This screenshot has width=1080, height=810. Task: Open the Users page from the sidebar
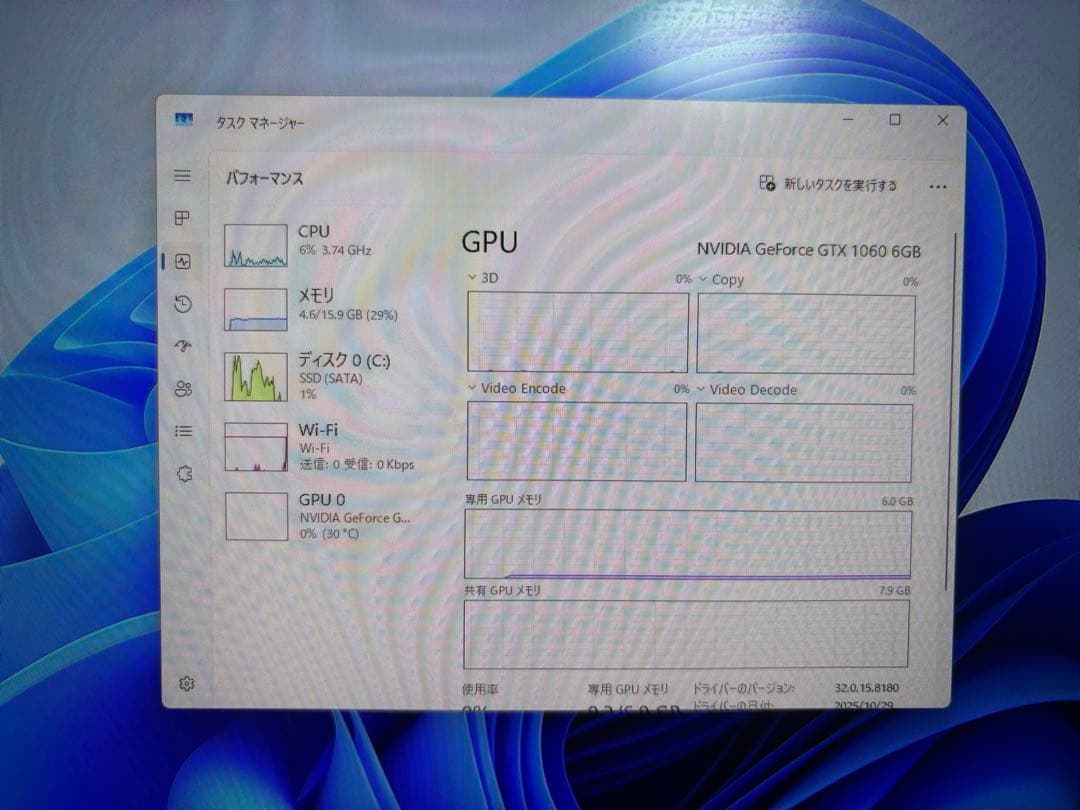tap(183, 388)
